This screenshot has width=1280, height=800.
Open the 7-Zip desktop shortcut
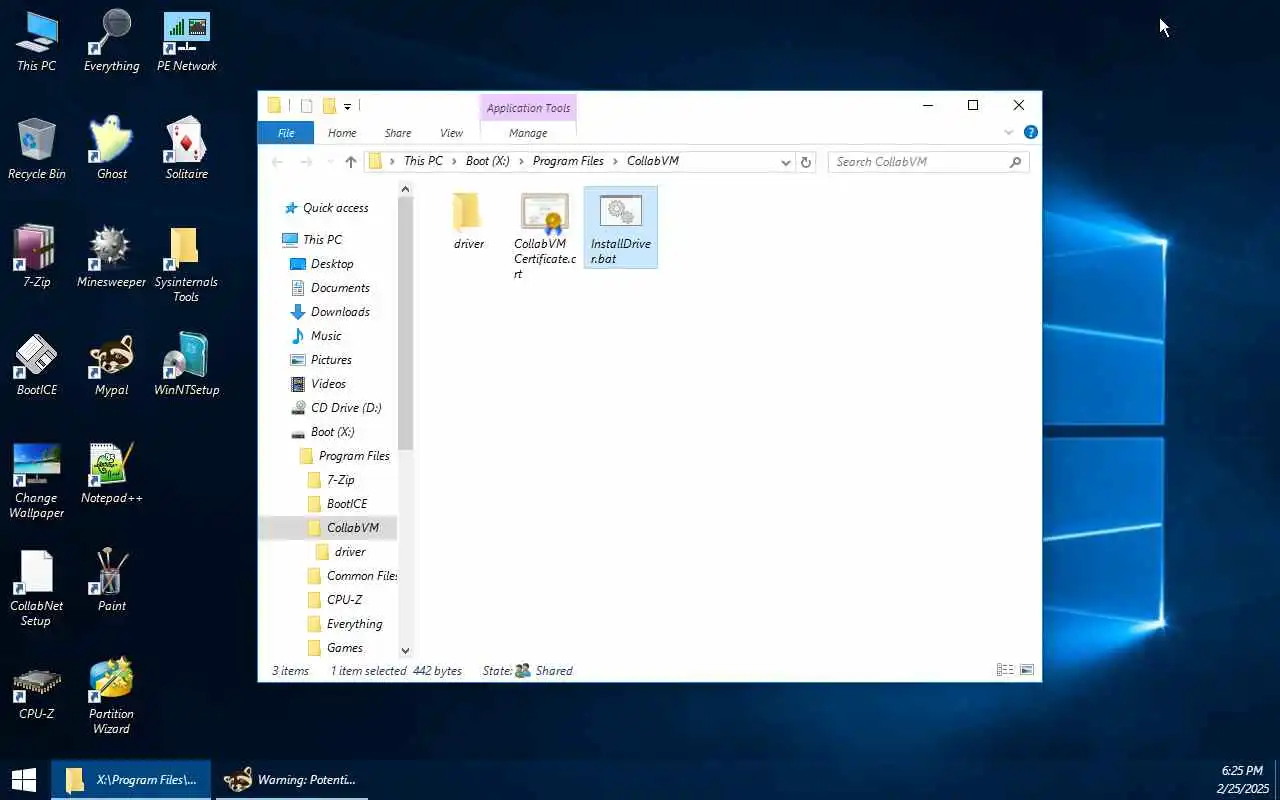(37, 258)
